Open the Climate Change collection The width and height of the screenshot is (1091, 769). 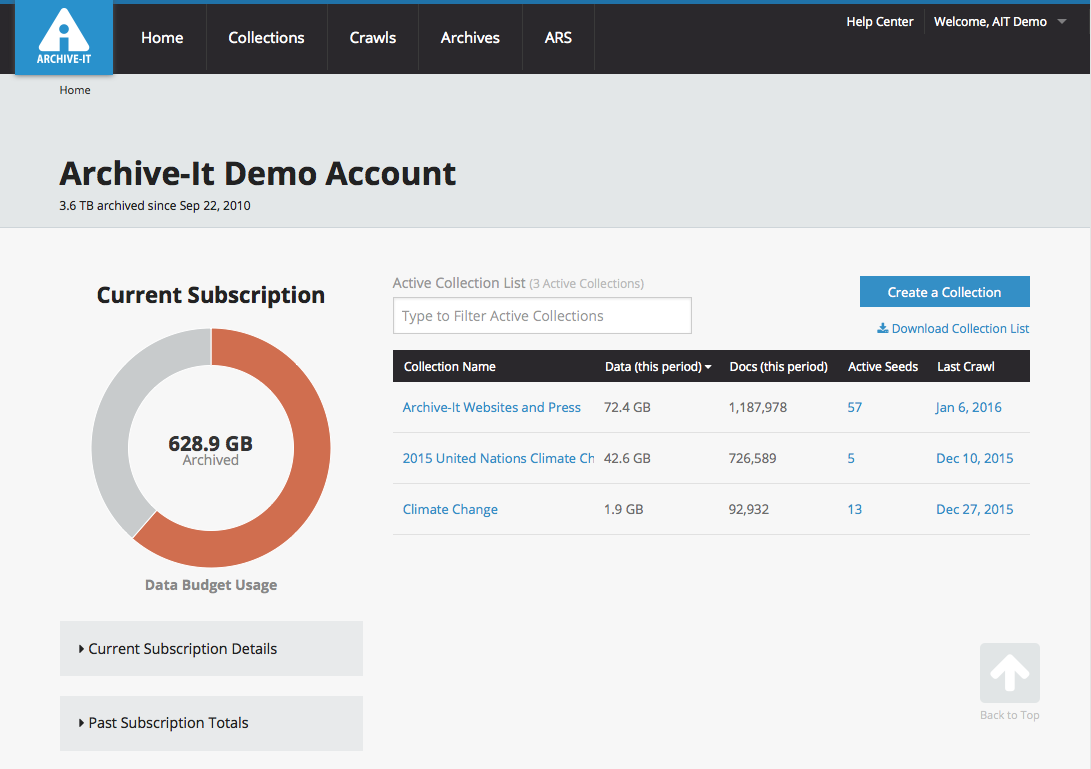450,509
